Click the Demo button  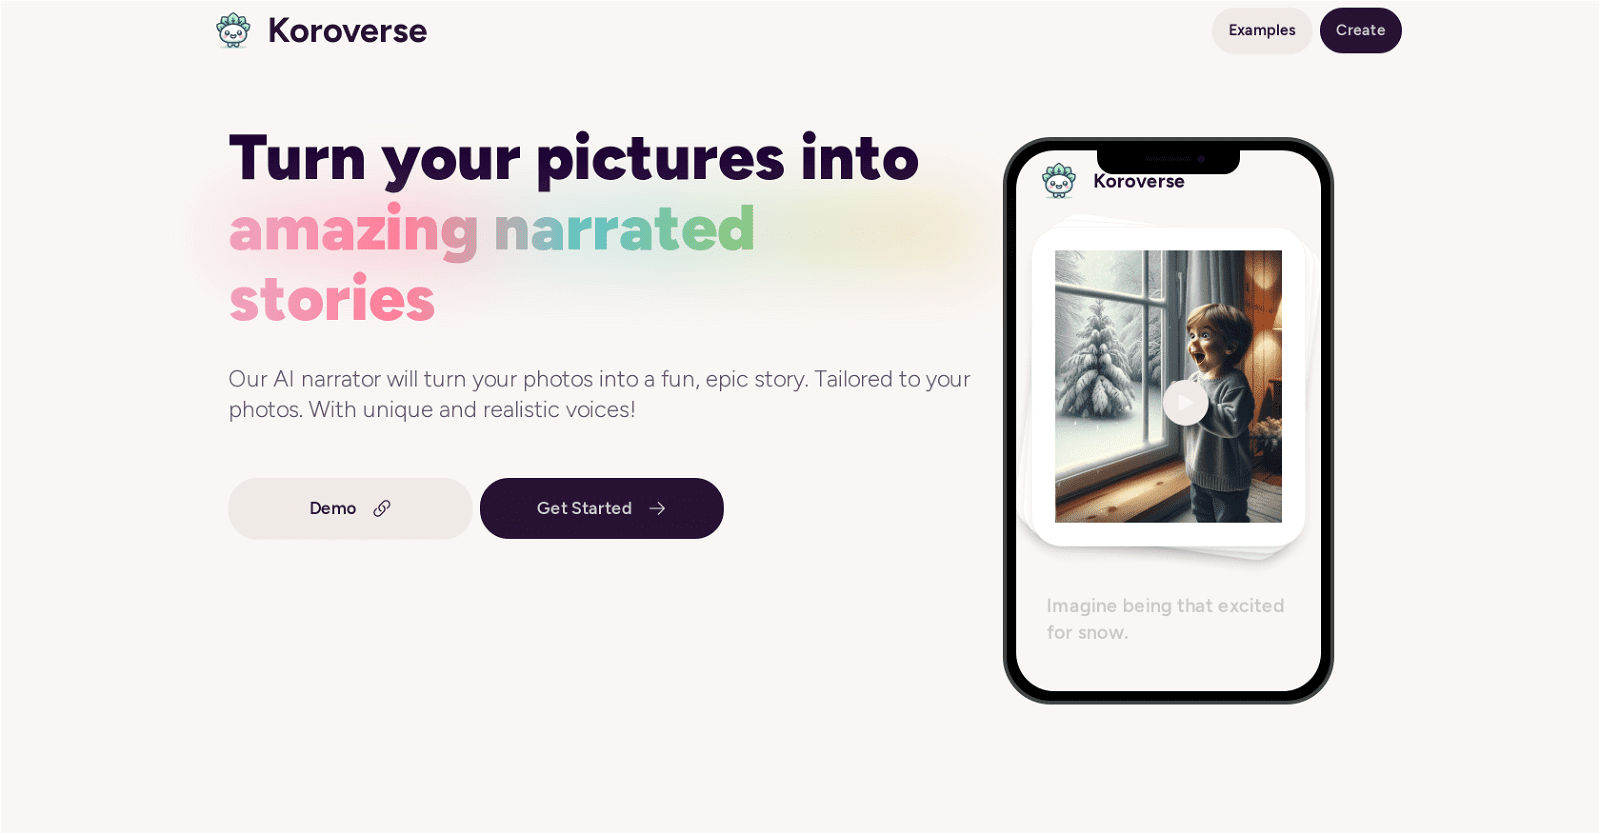tap(350, 508)
